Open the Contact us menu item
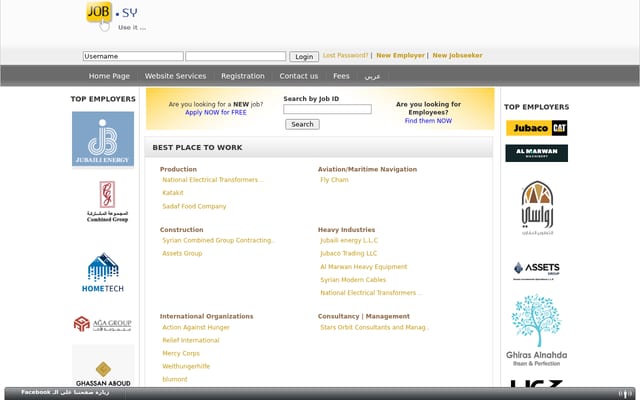Screen dimensions: 640x400 coord(298,76)
